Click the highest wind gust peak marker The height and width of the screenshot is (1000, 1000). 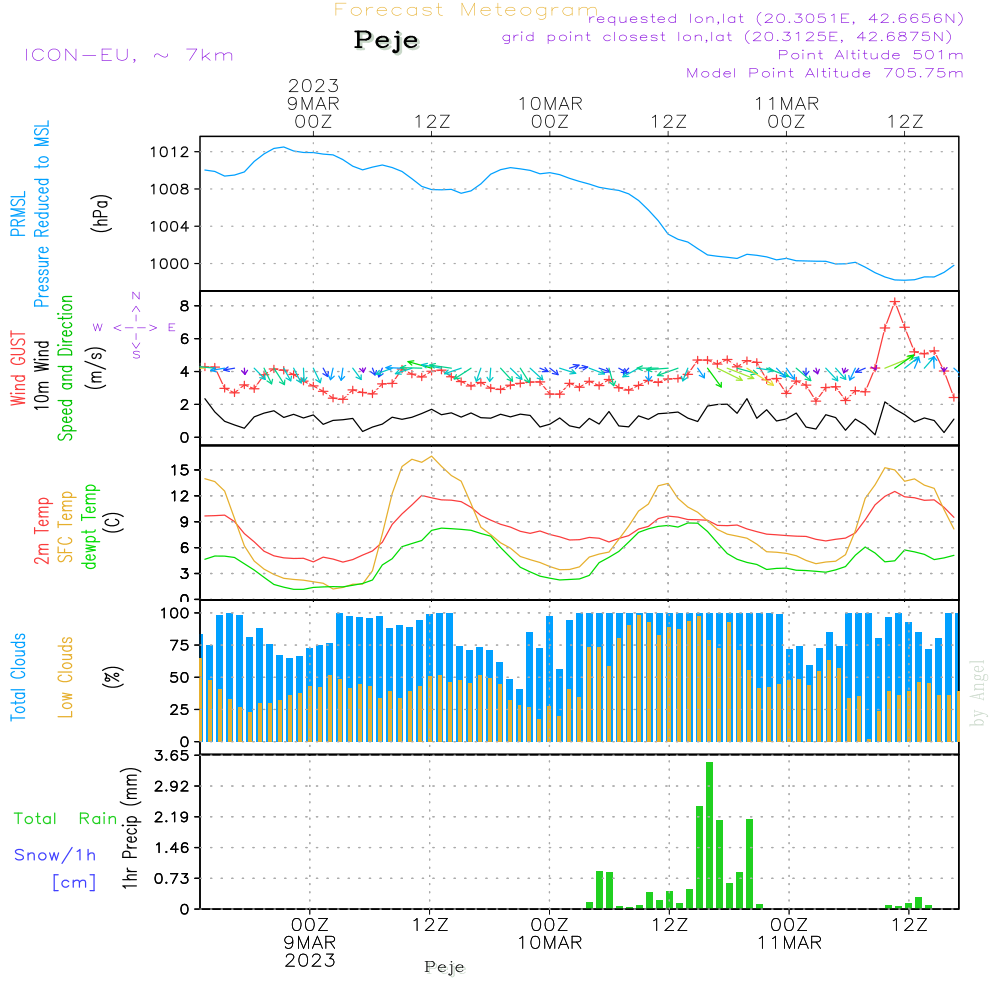click(x=894, y=301)
